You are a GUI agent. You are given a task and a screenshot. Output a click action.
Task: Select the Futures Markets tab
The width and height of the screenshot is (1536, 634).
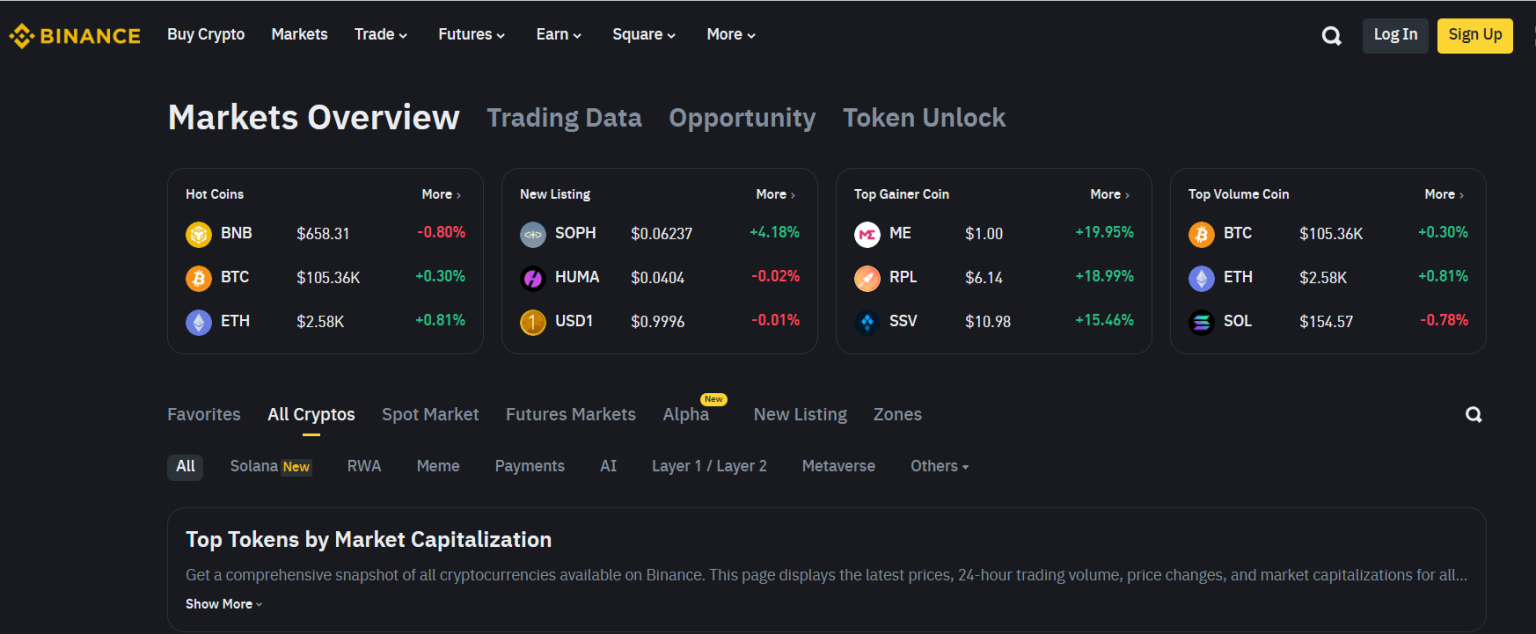tap(570, 414)
